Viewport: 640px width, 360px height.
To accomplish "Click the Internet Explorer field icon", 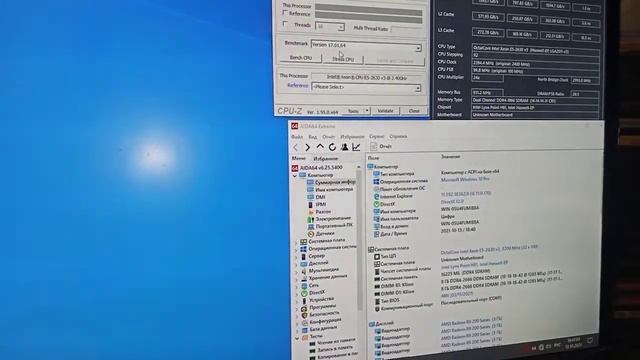I will point(376,196).
